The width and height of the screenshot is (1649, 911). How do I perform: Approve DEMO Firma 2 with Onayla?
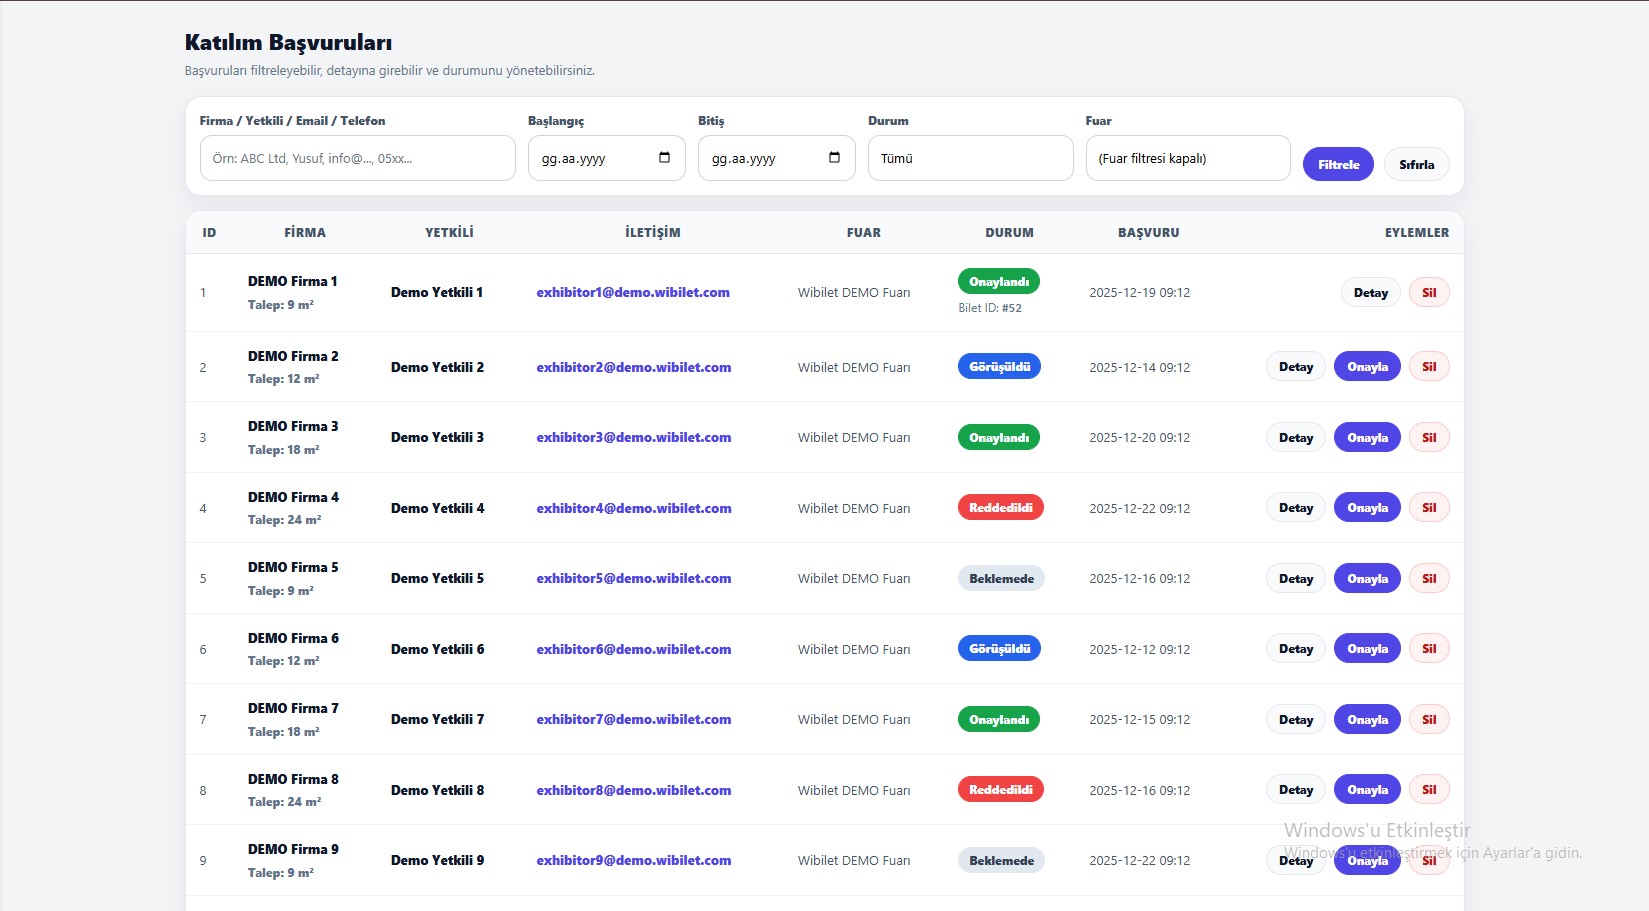[1367, 367]
